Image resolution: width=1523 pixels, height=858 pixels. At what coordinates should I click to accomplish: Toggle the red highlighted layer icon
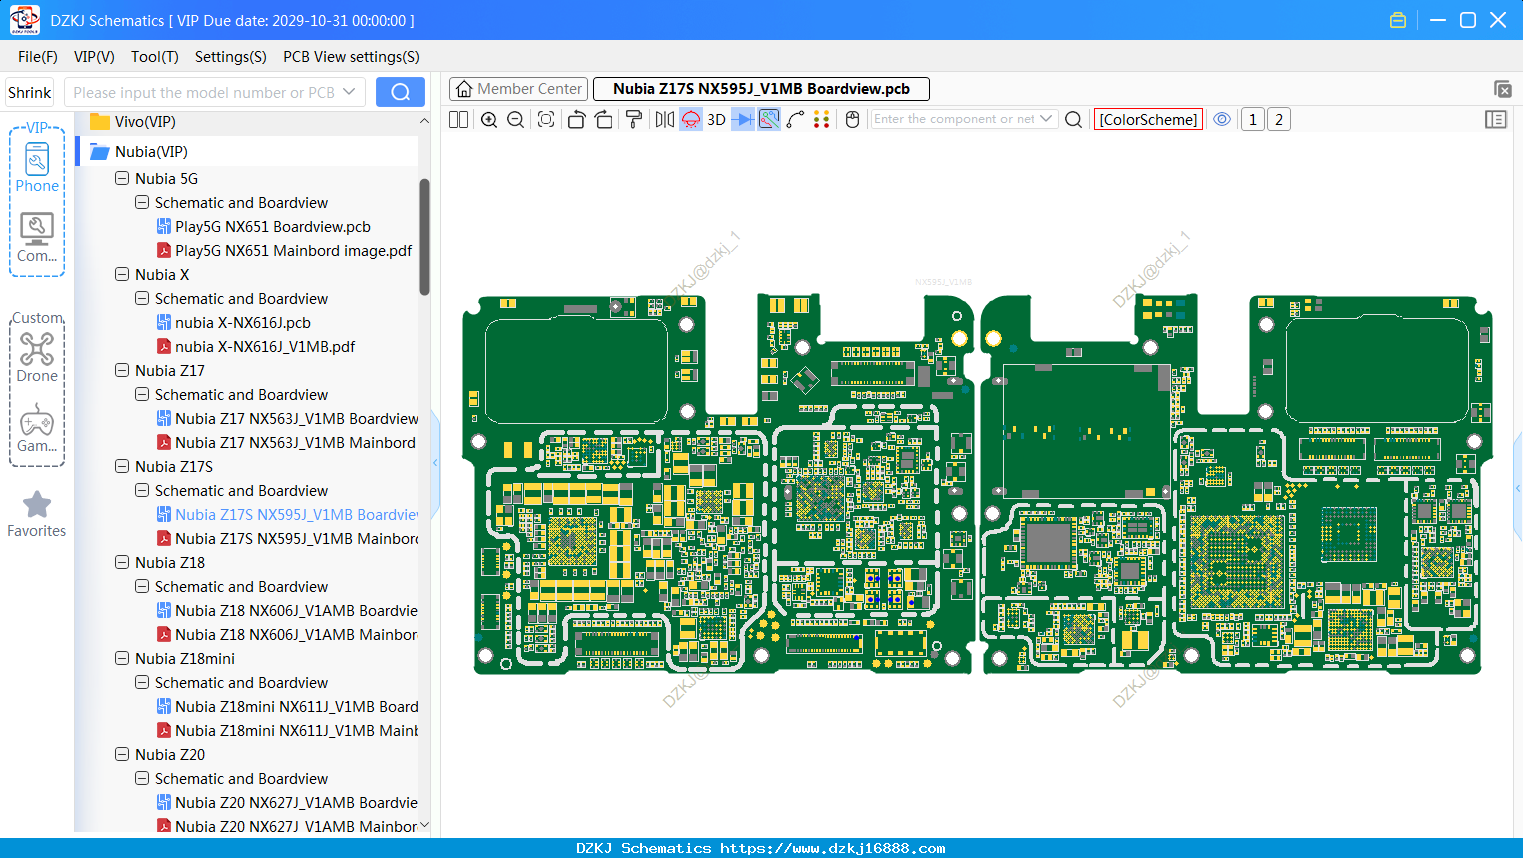(x=691, y=119)
